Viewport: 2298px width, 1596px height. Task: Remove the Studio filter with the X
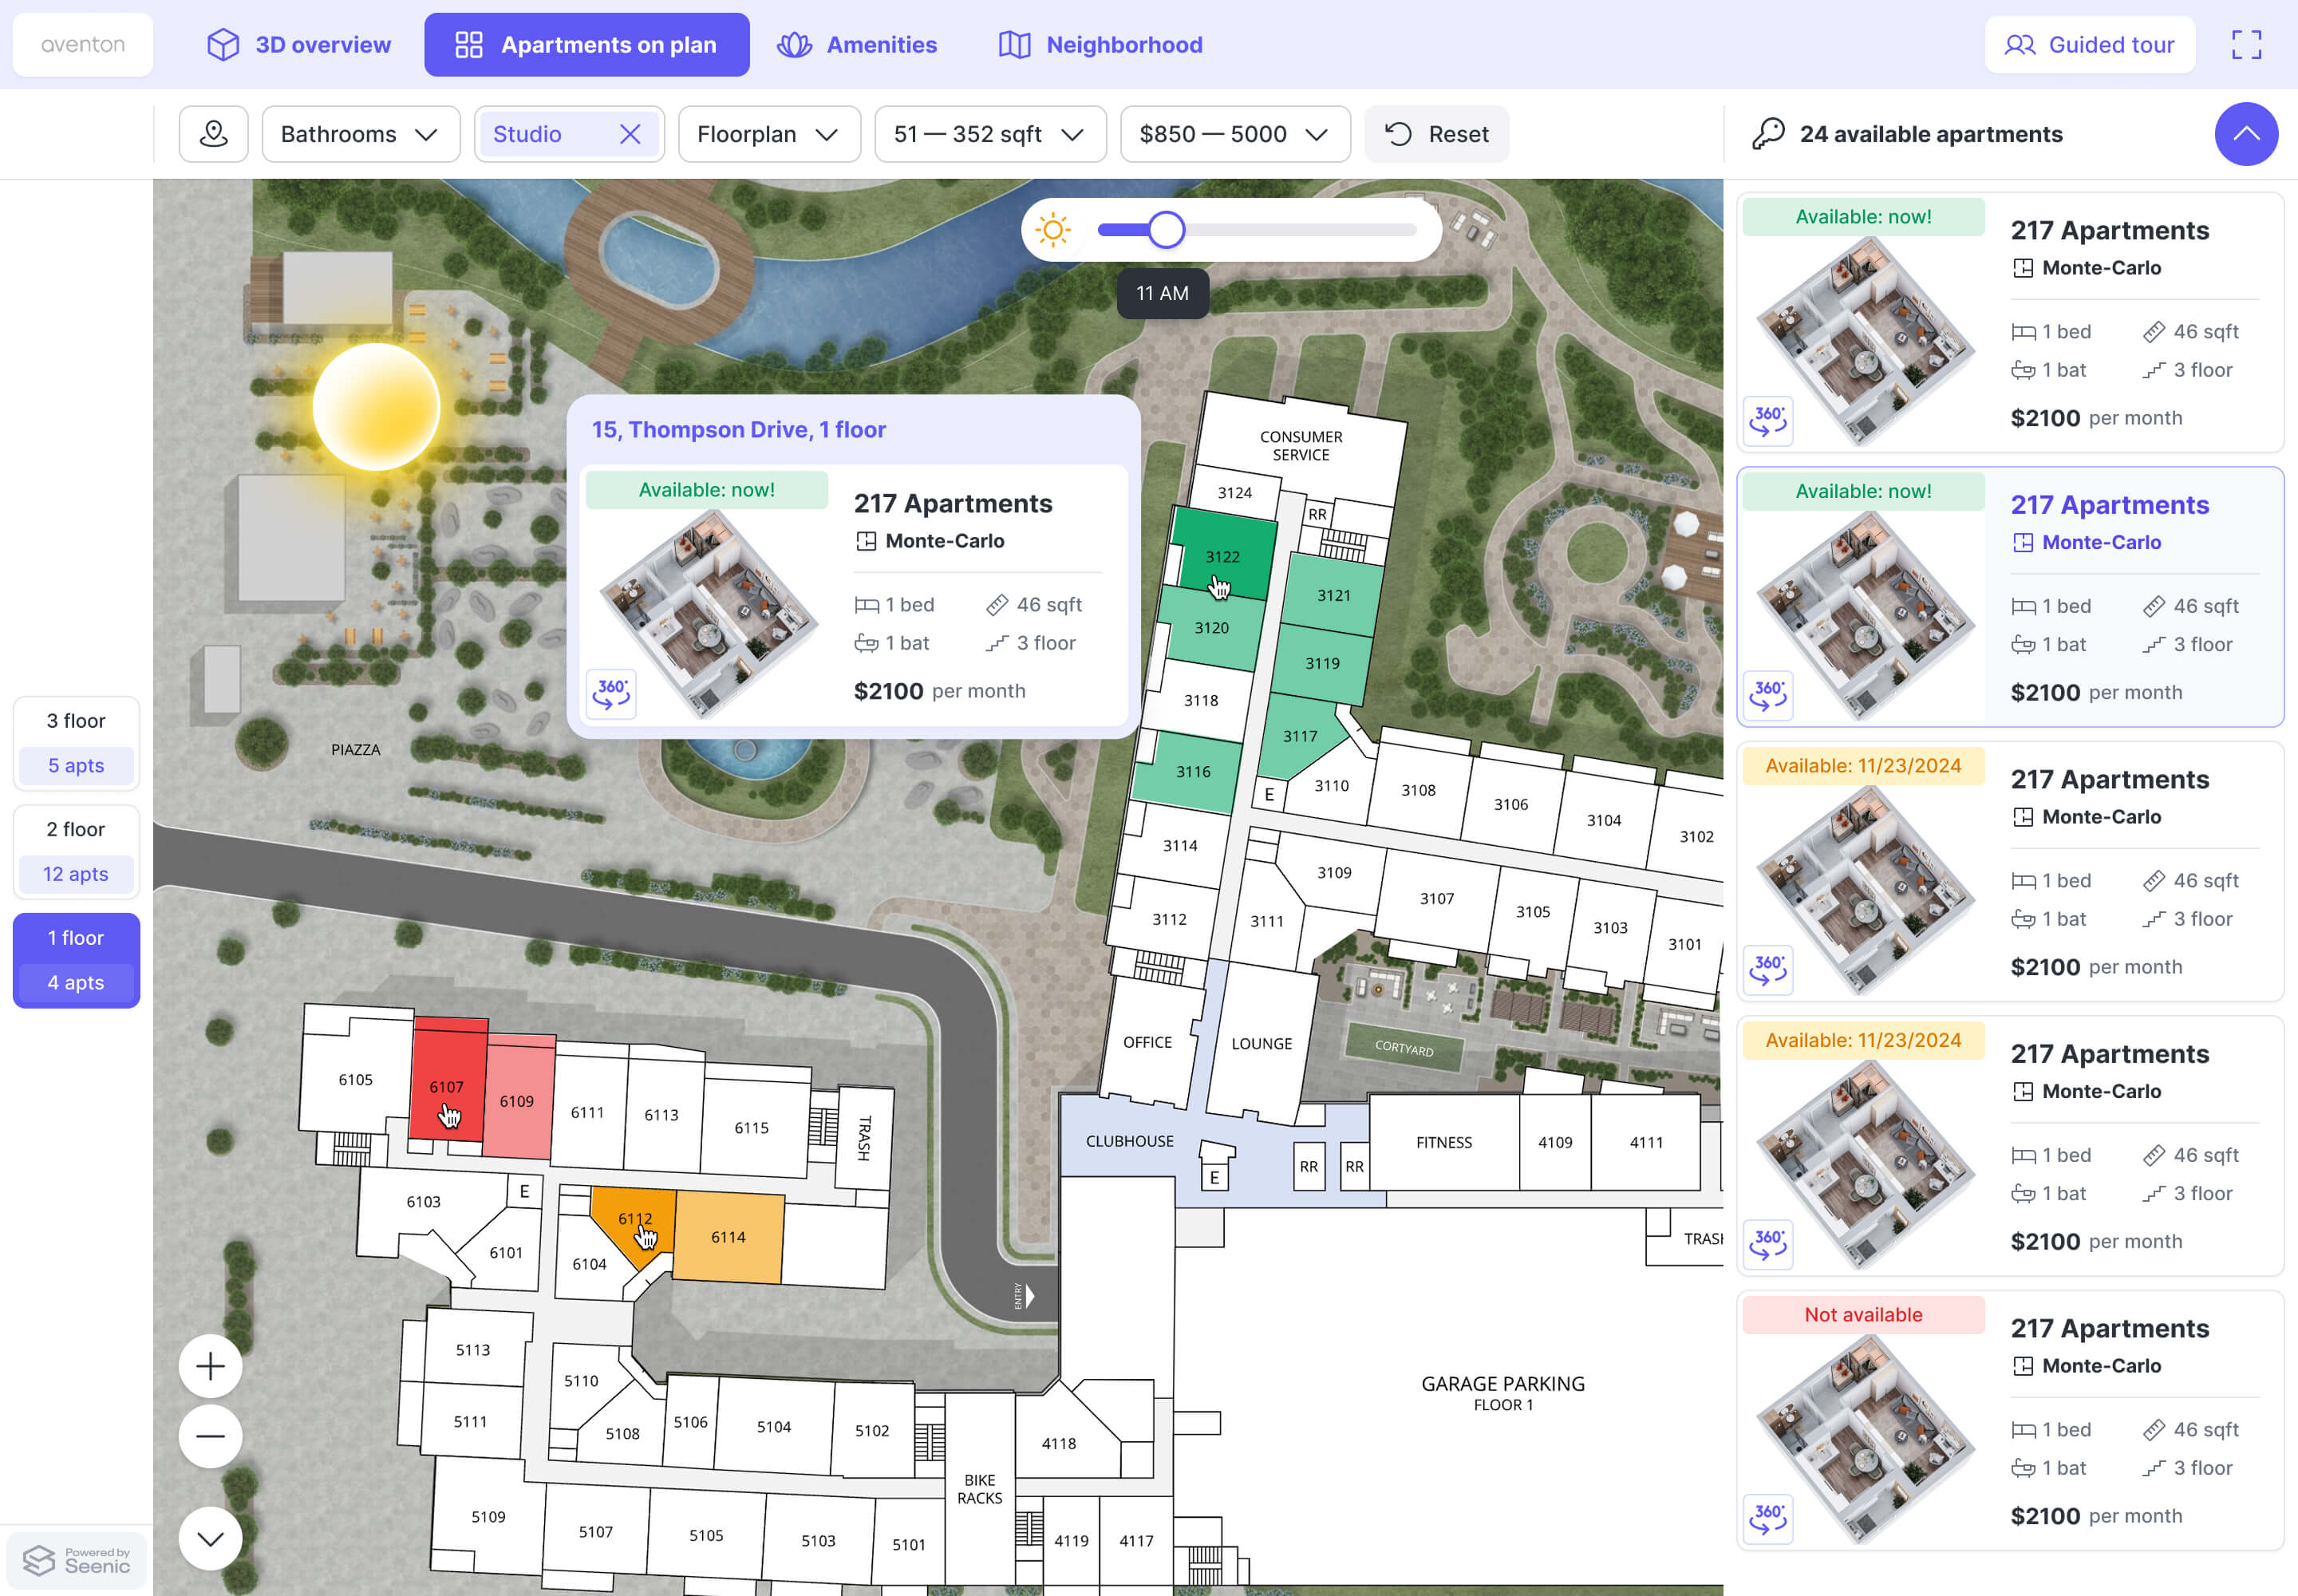click(x=630, y=134)
